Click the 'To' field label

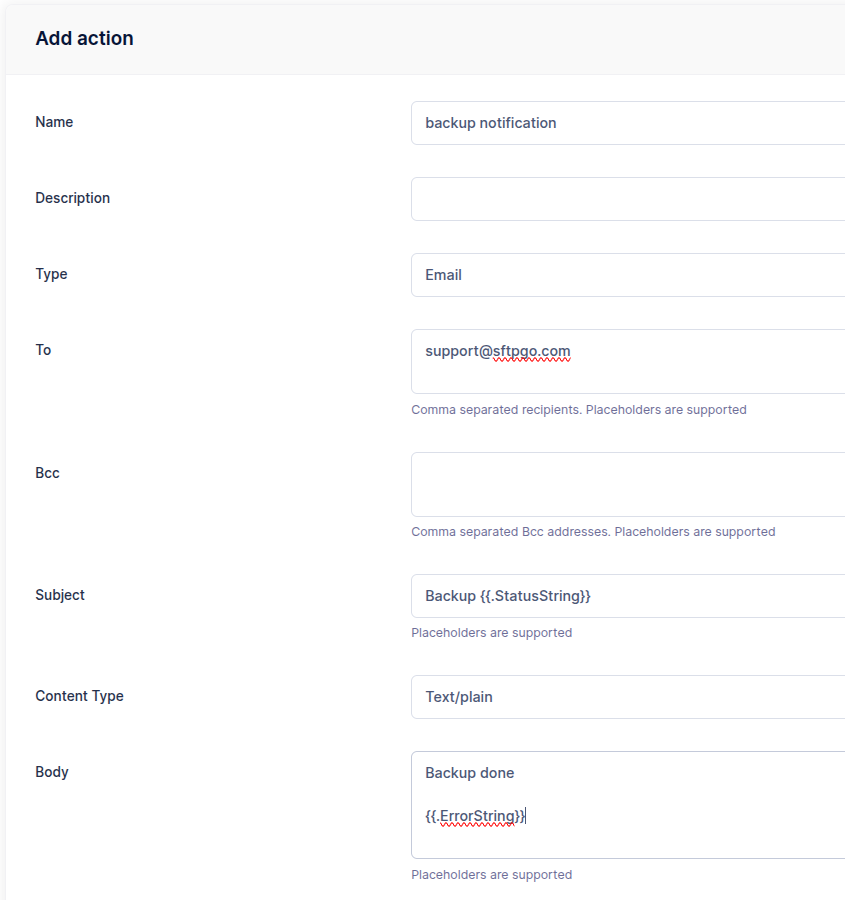coord(43,350)
